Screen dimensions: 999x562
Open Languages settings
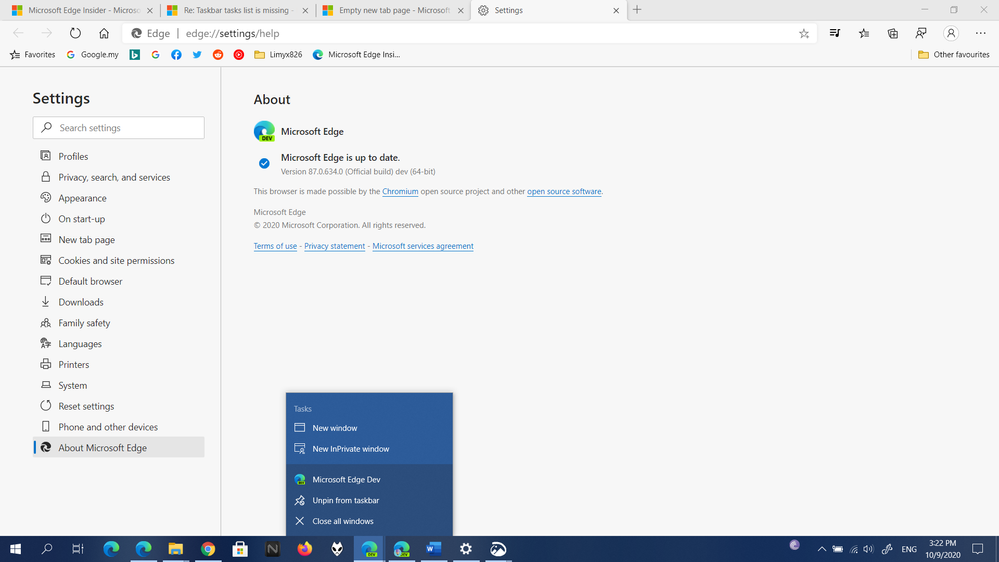click(119, 343)
